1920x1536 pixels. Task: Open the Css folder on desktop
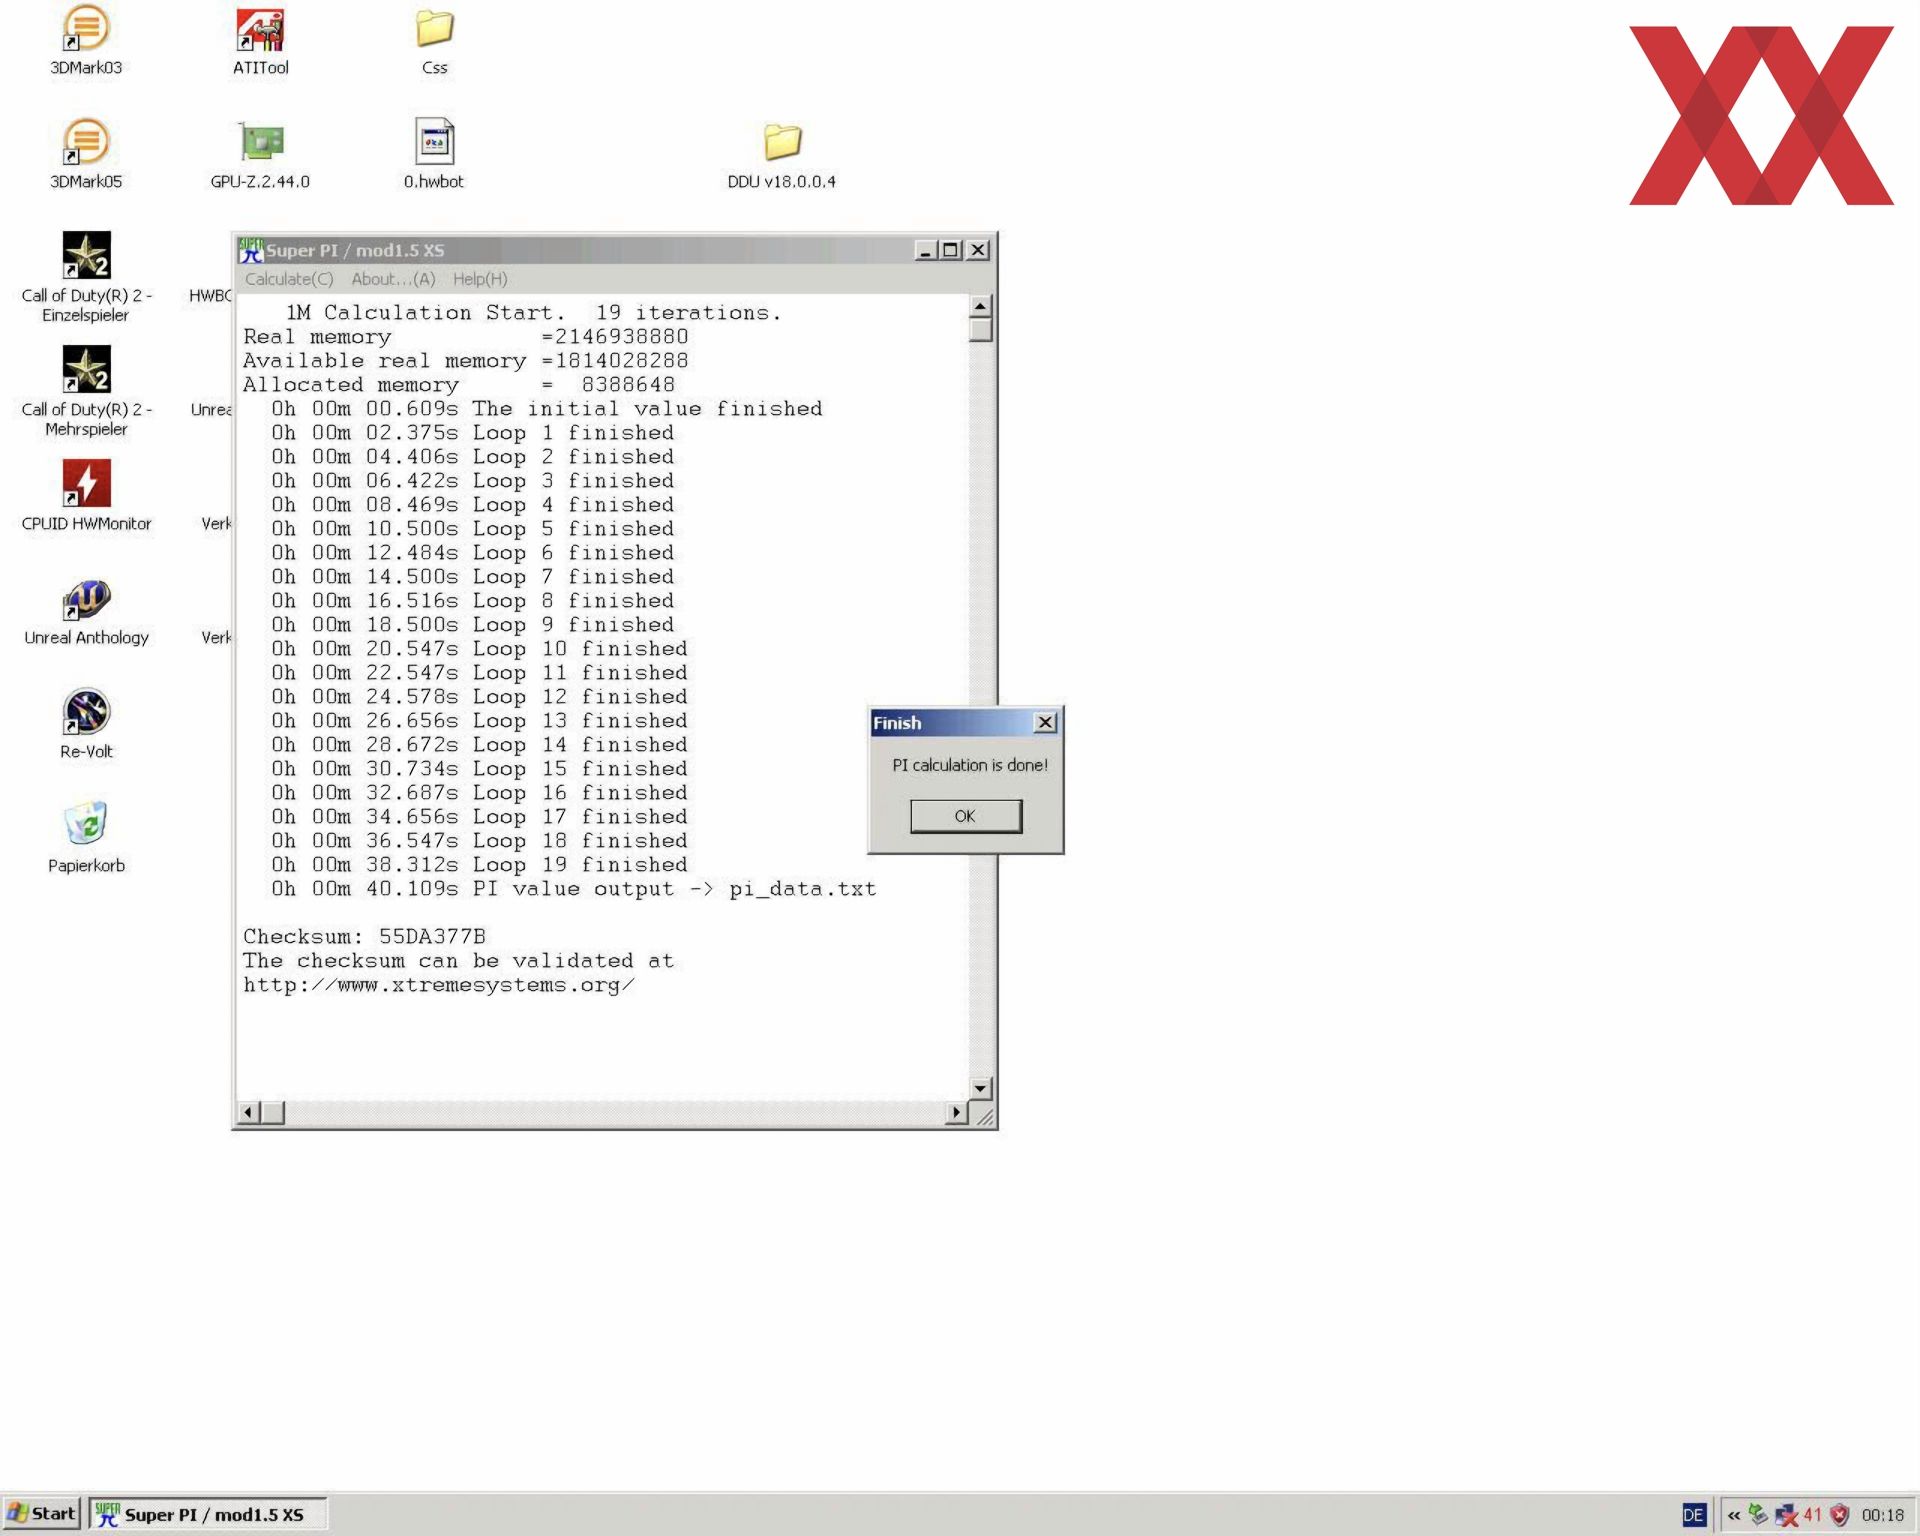[434, 30]
